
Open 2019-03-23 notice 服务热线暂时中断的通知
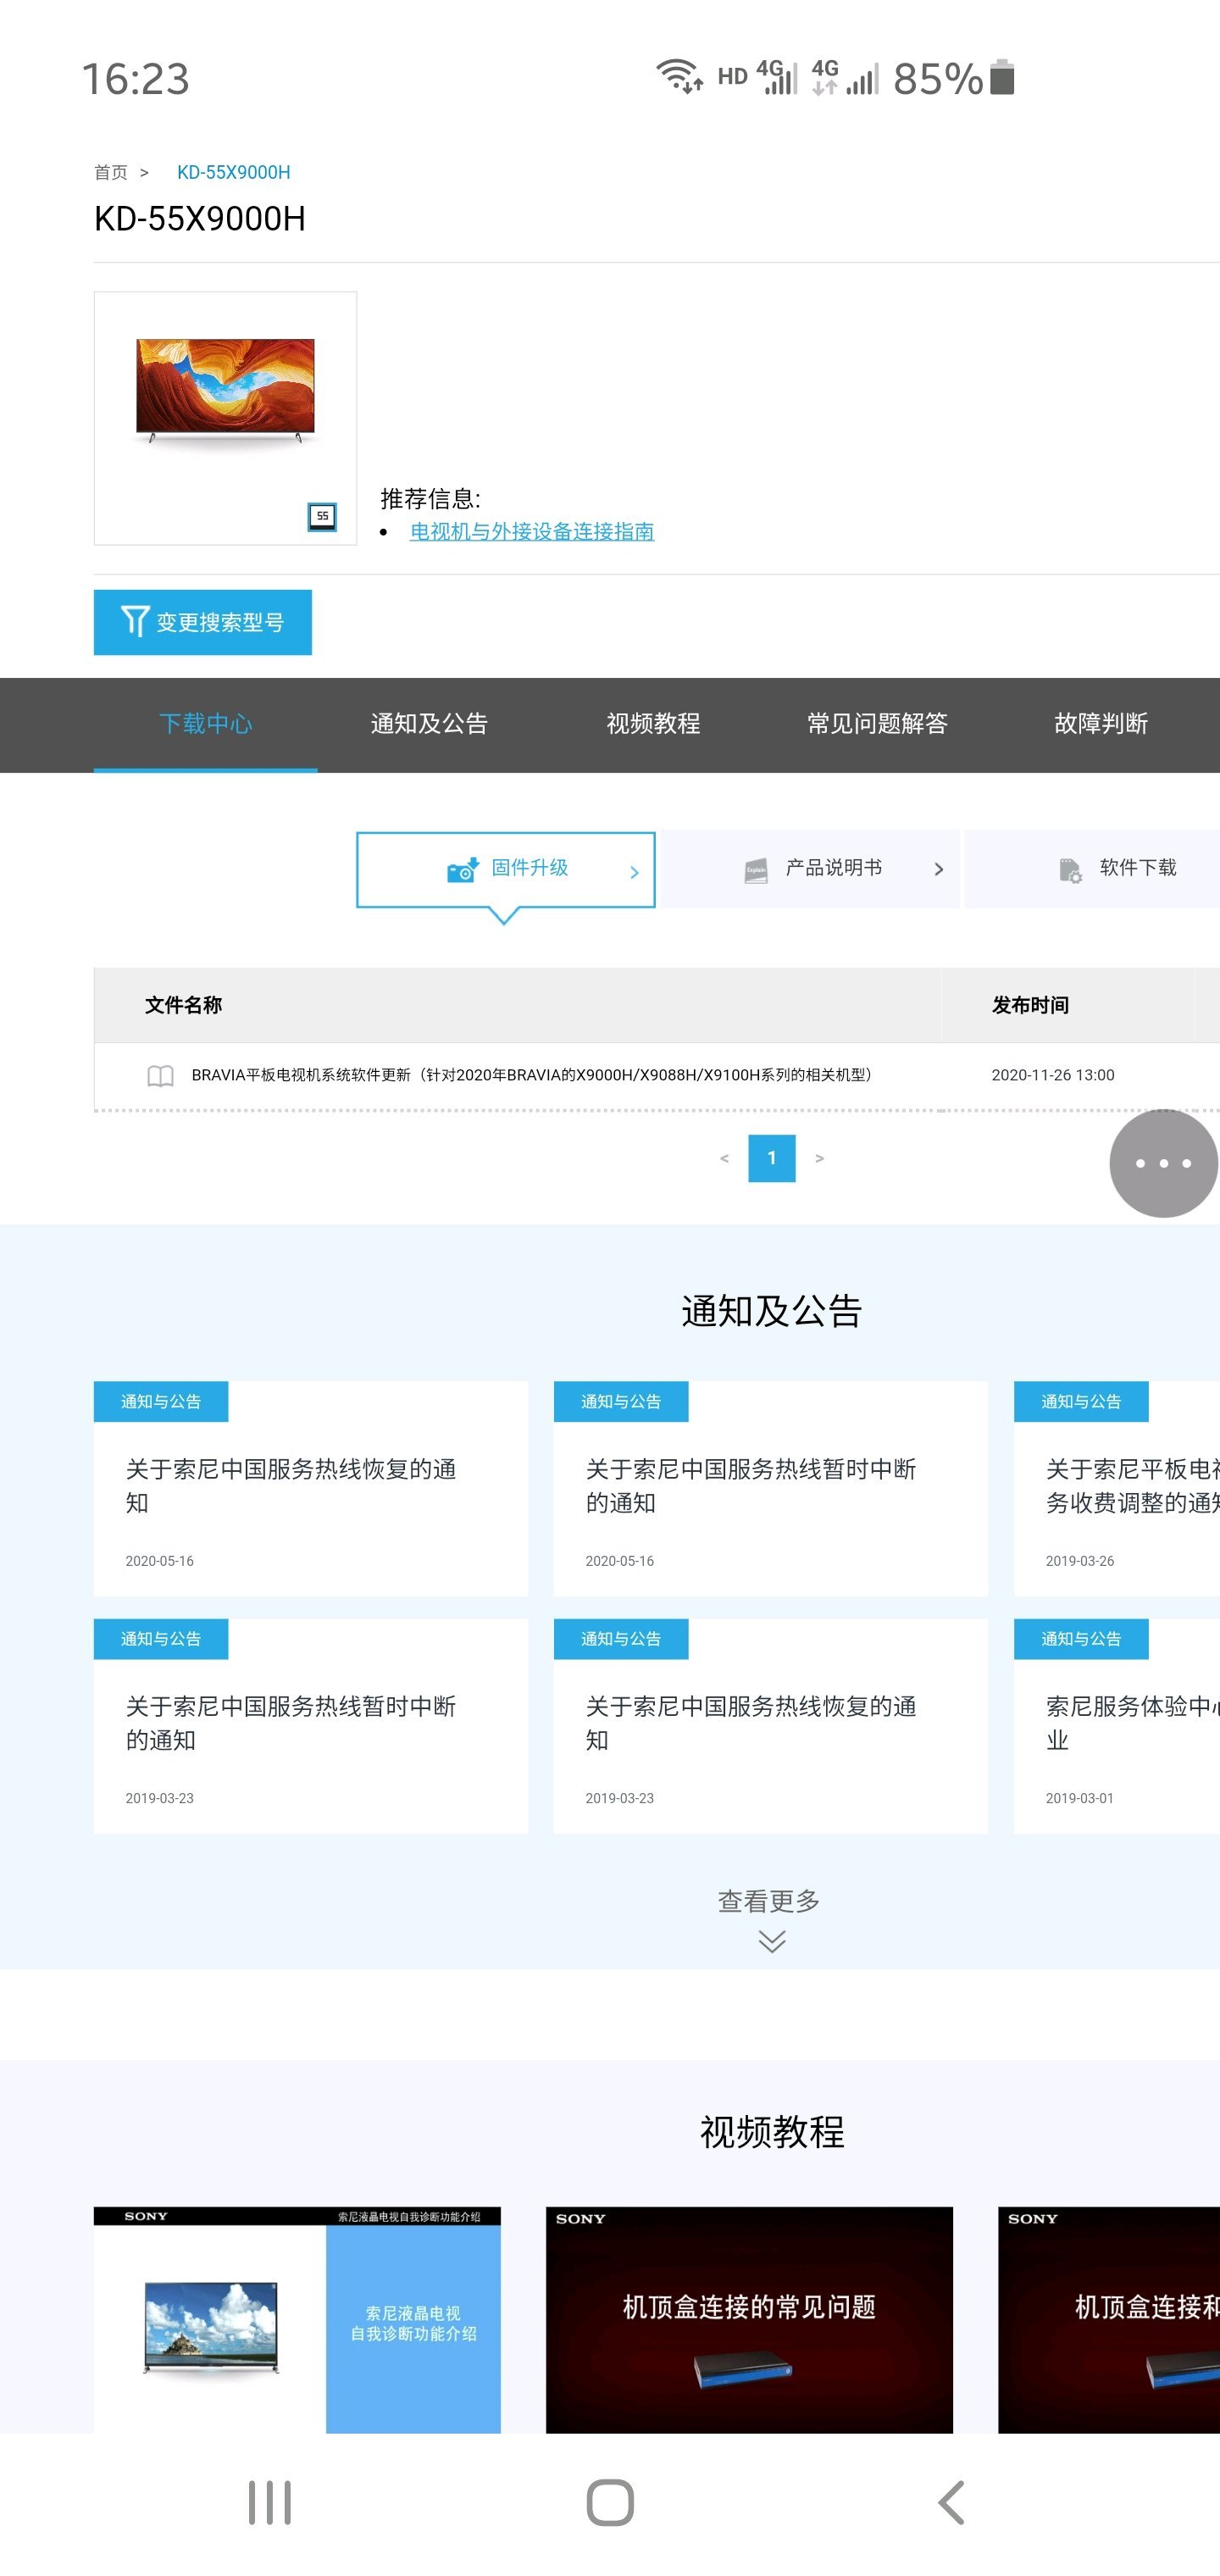[311, 1726]
